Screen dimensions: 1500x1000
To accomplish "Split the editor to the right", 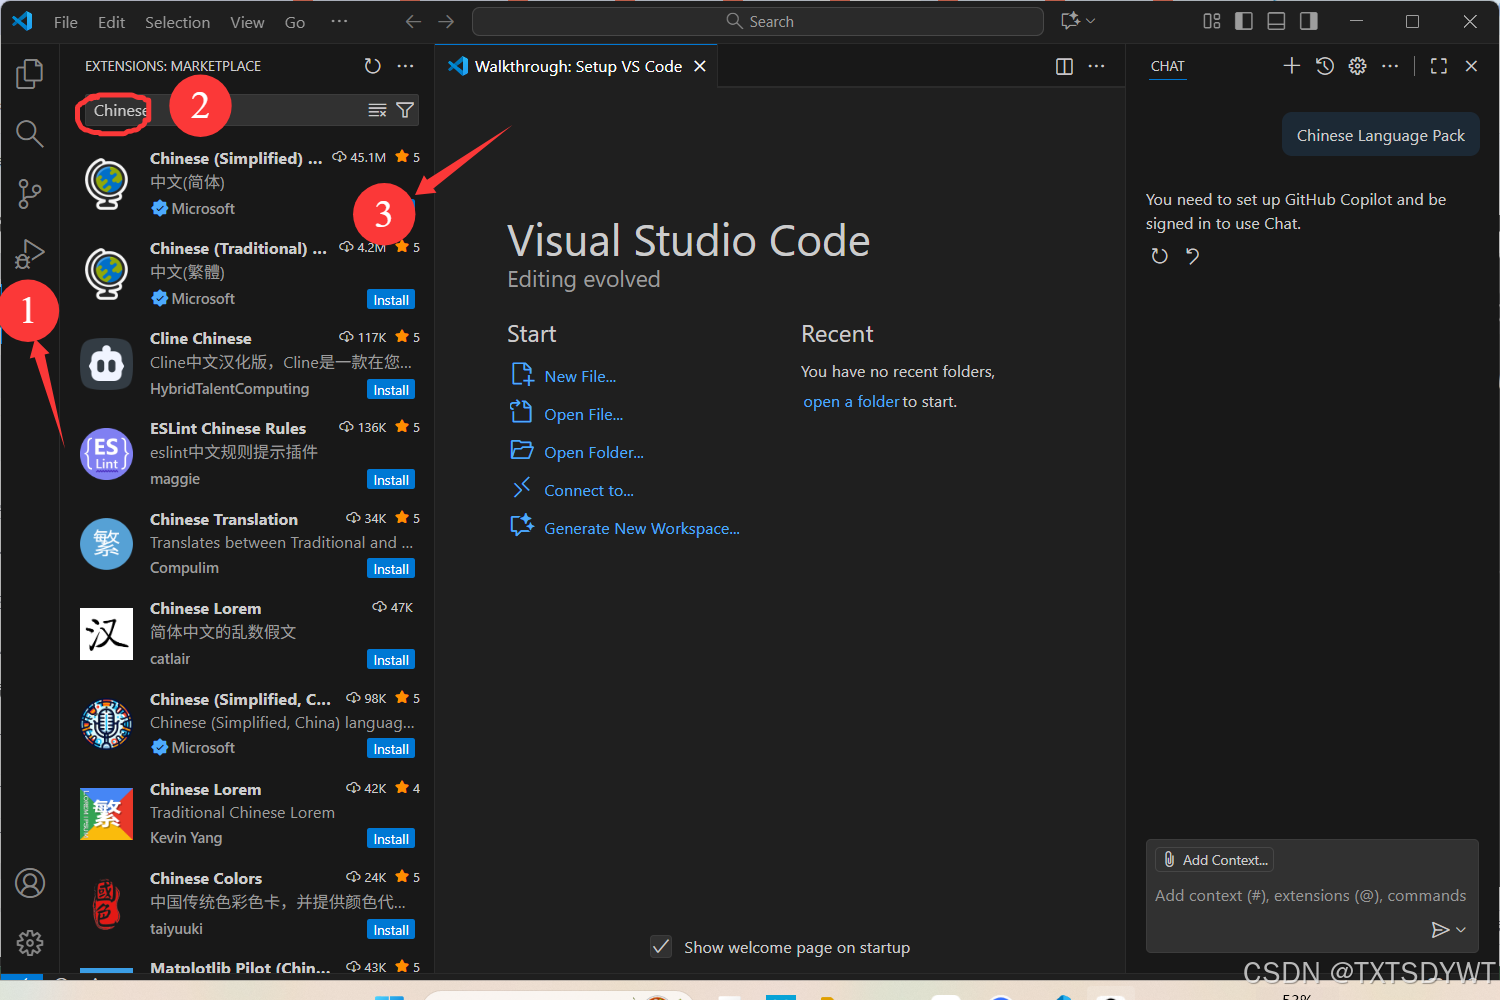I will 1064,66.
